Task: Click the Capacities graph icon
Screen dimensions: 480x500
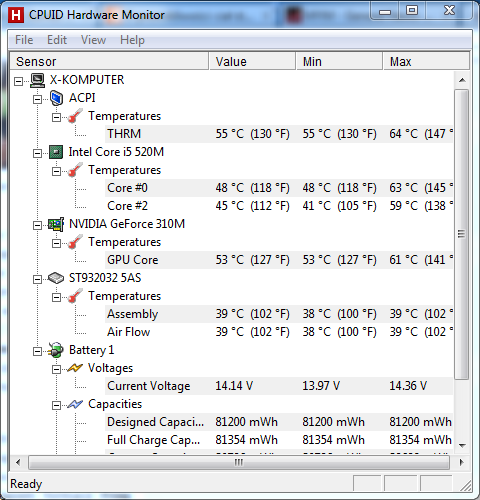Action: point(75,404)
